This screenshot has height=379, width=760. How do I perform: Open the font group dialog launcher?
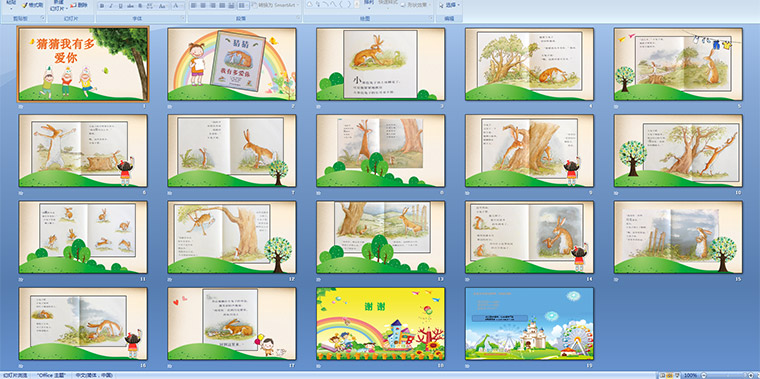tap(183, 18)
